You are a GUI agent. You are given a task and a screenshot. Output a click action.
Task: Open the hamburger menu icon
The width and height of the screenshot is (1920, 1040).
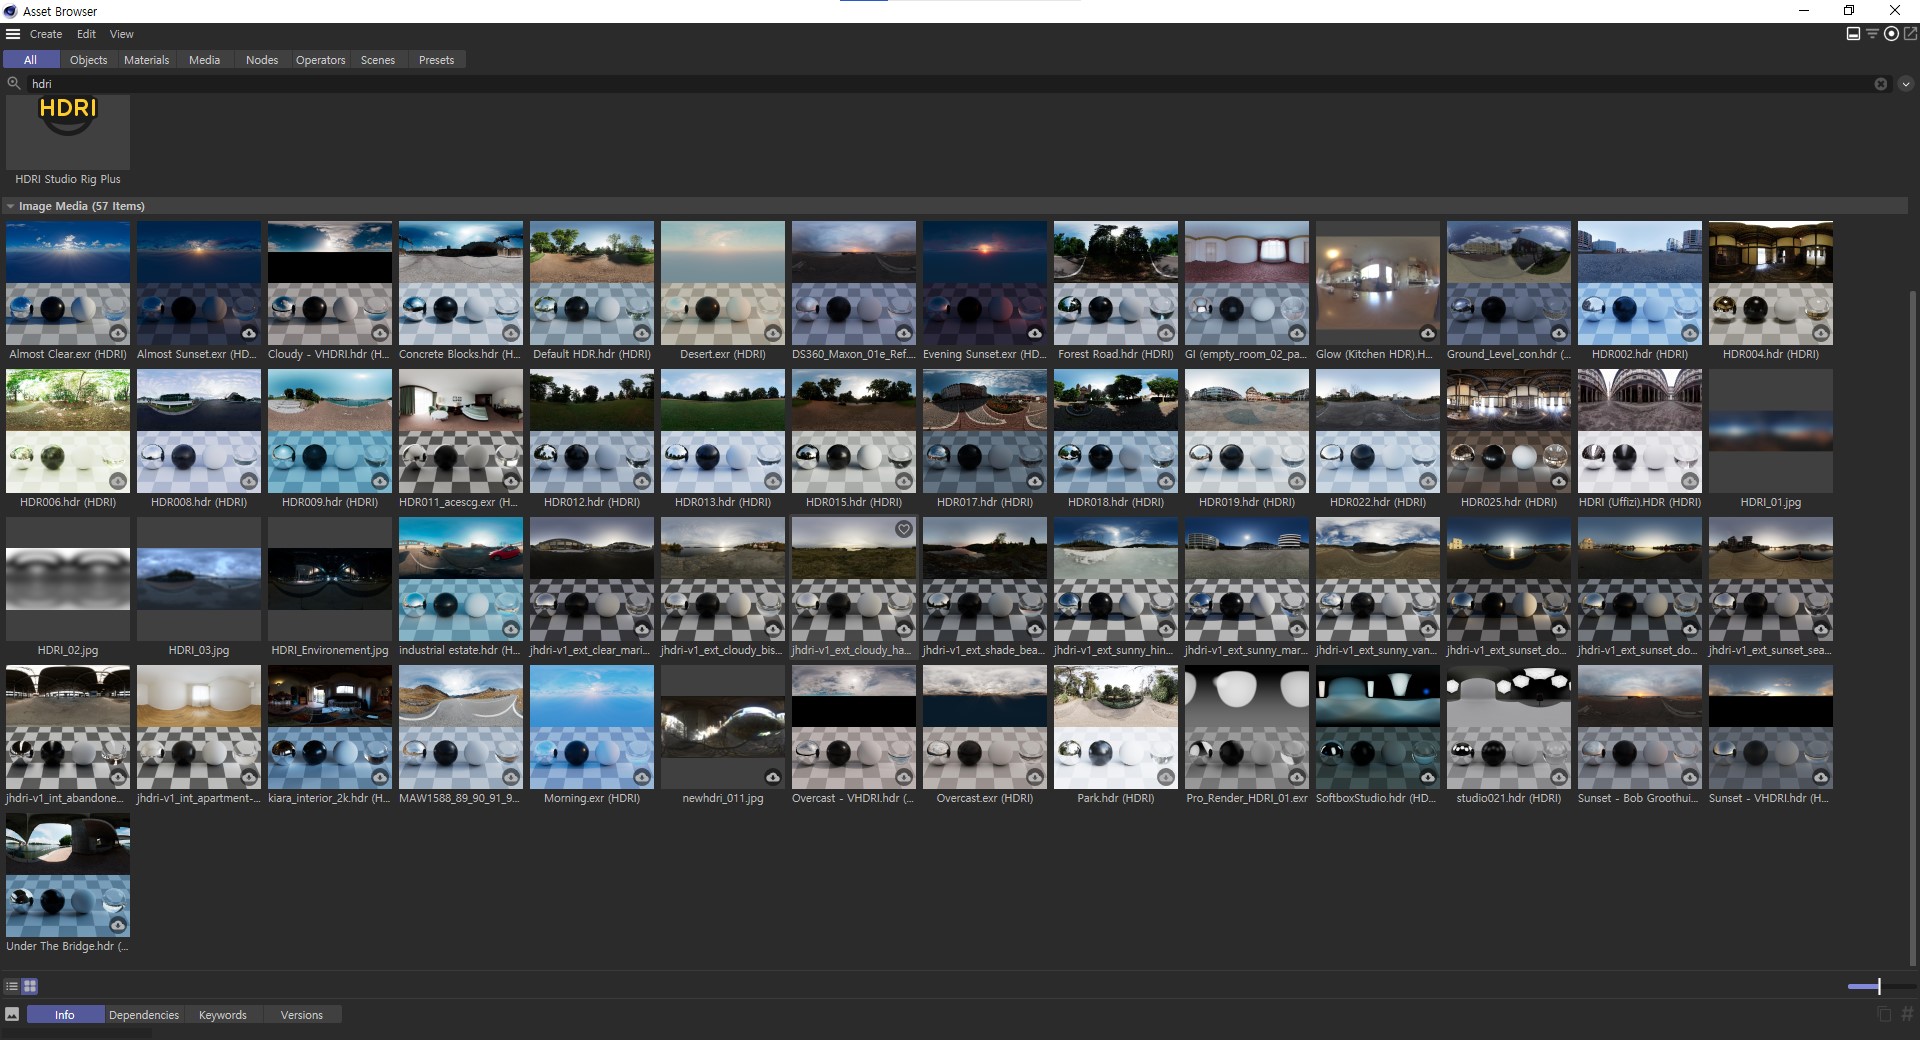[13, 34]
